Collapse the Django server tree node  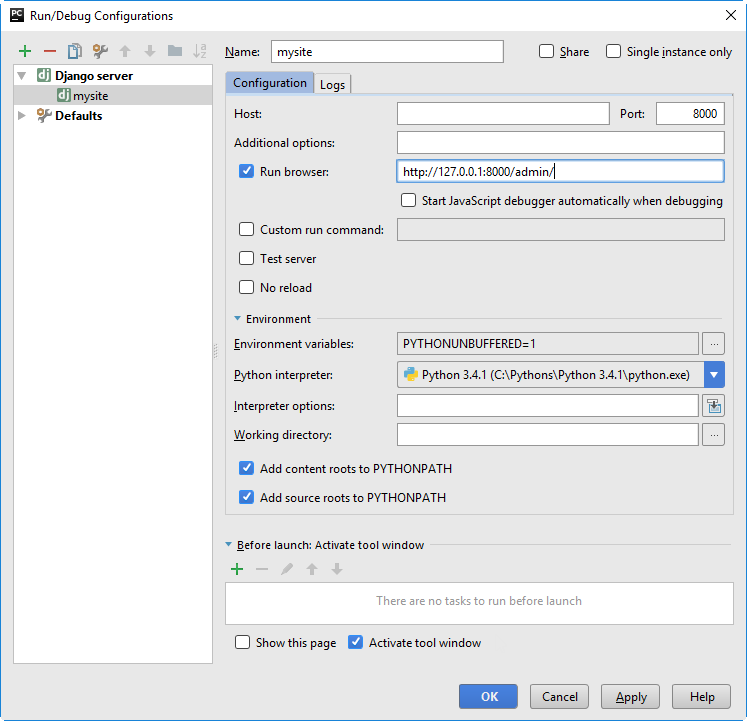coord(22,76)
